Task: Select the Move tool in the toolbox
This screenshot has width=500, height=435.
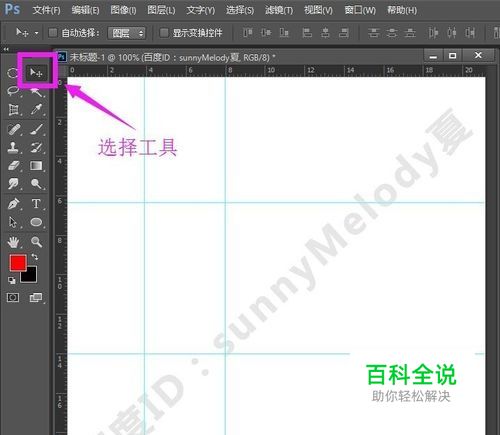Action: 36,72
